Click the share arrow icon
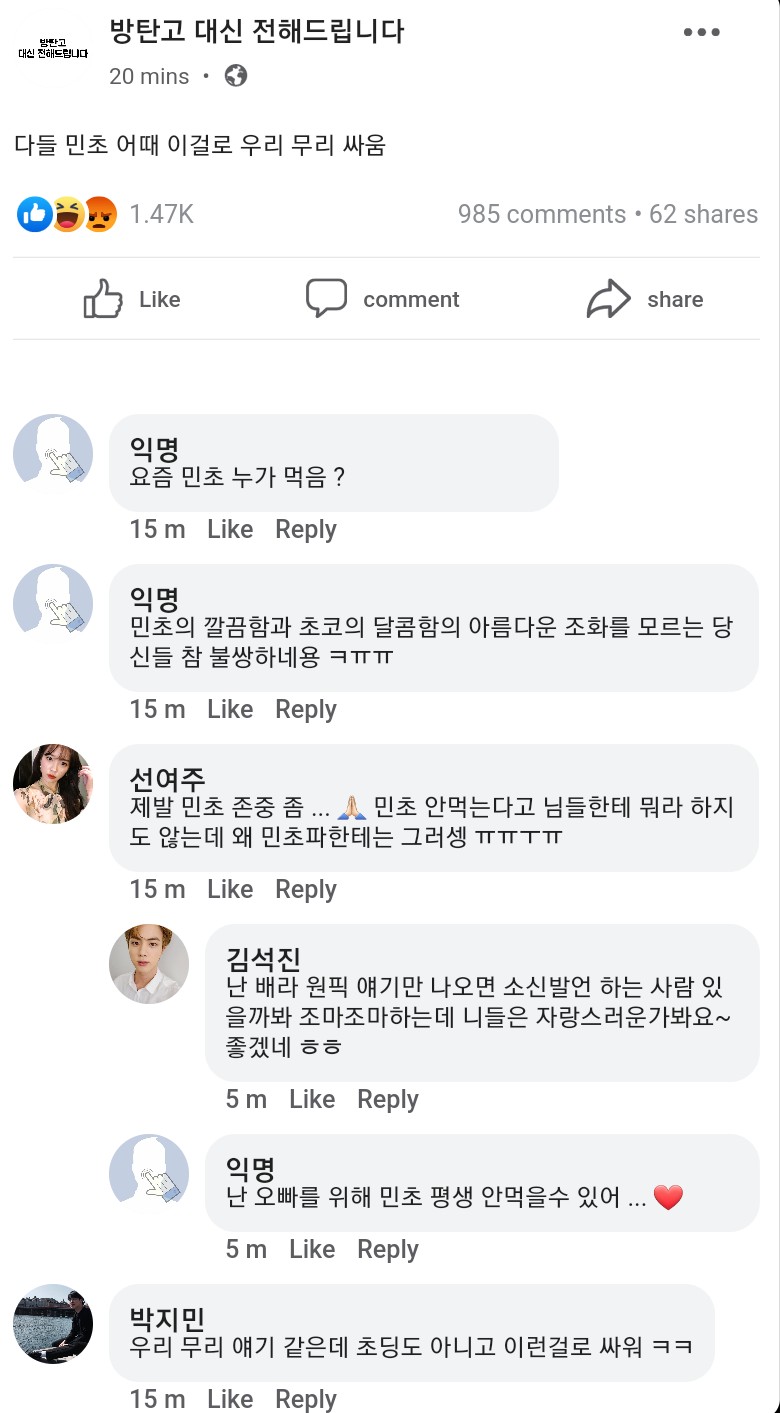 click(608, 299)
